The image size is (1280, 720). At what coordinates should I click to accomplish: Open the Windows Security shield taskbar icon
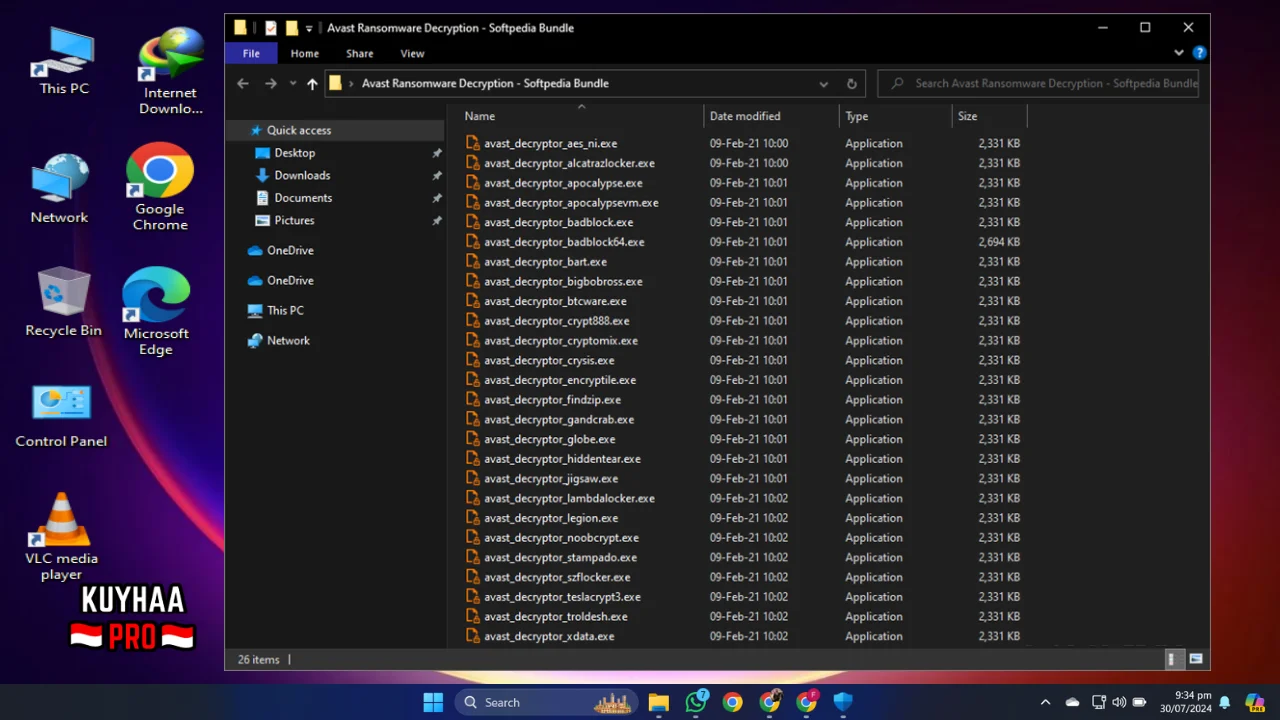point(843,702)
